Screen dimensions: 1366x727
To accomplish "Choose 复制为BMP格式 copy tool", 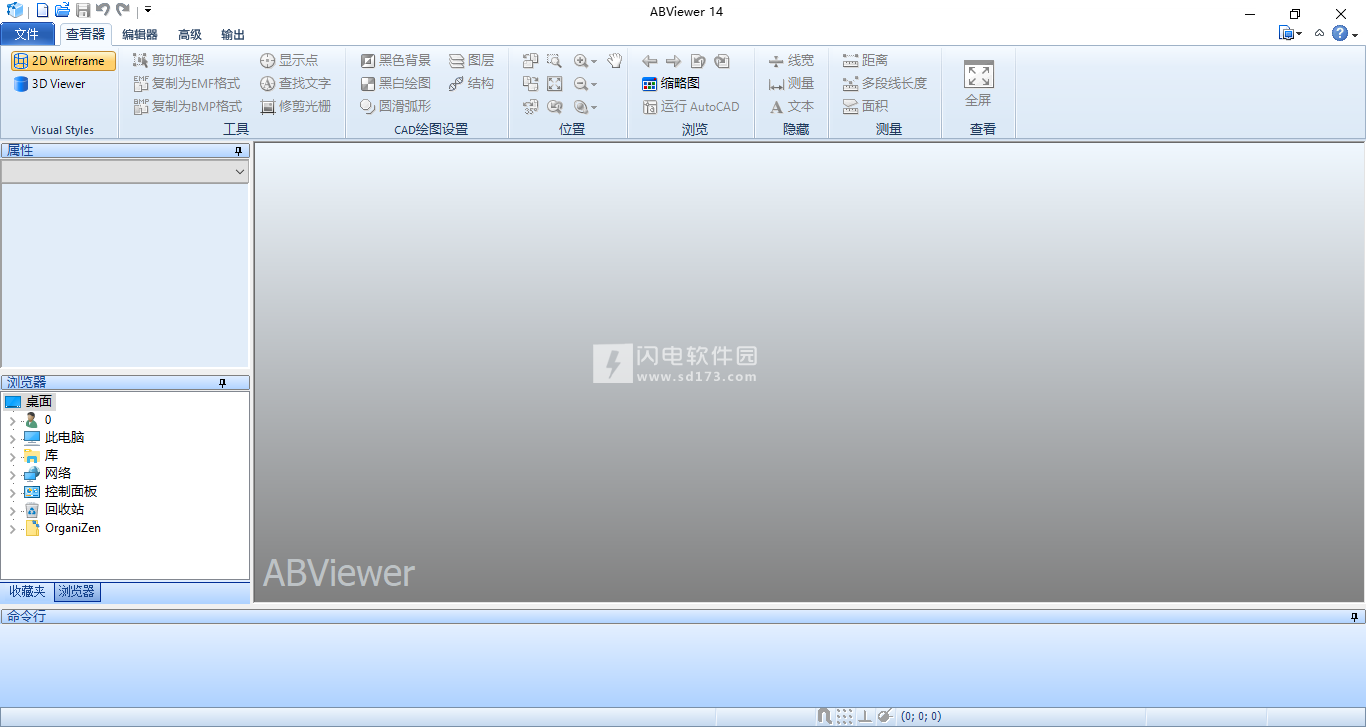I will coord(188,106).
